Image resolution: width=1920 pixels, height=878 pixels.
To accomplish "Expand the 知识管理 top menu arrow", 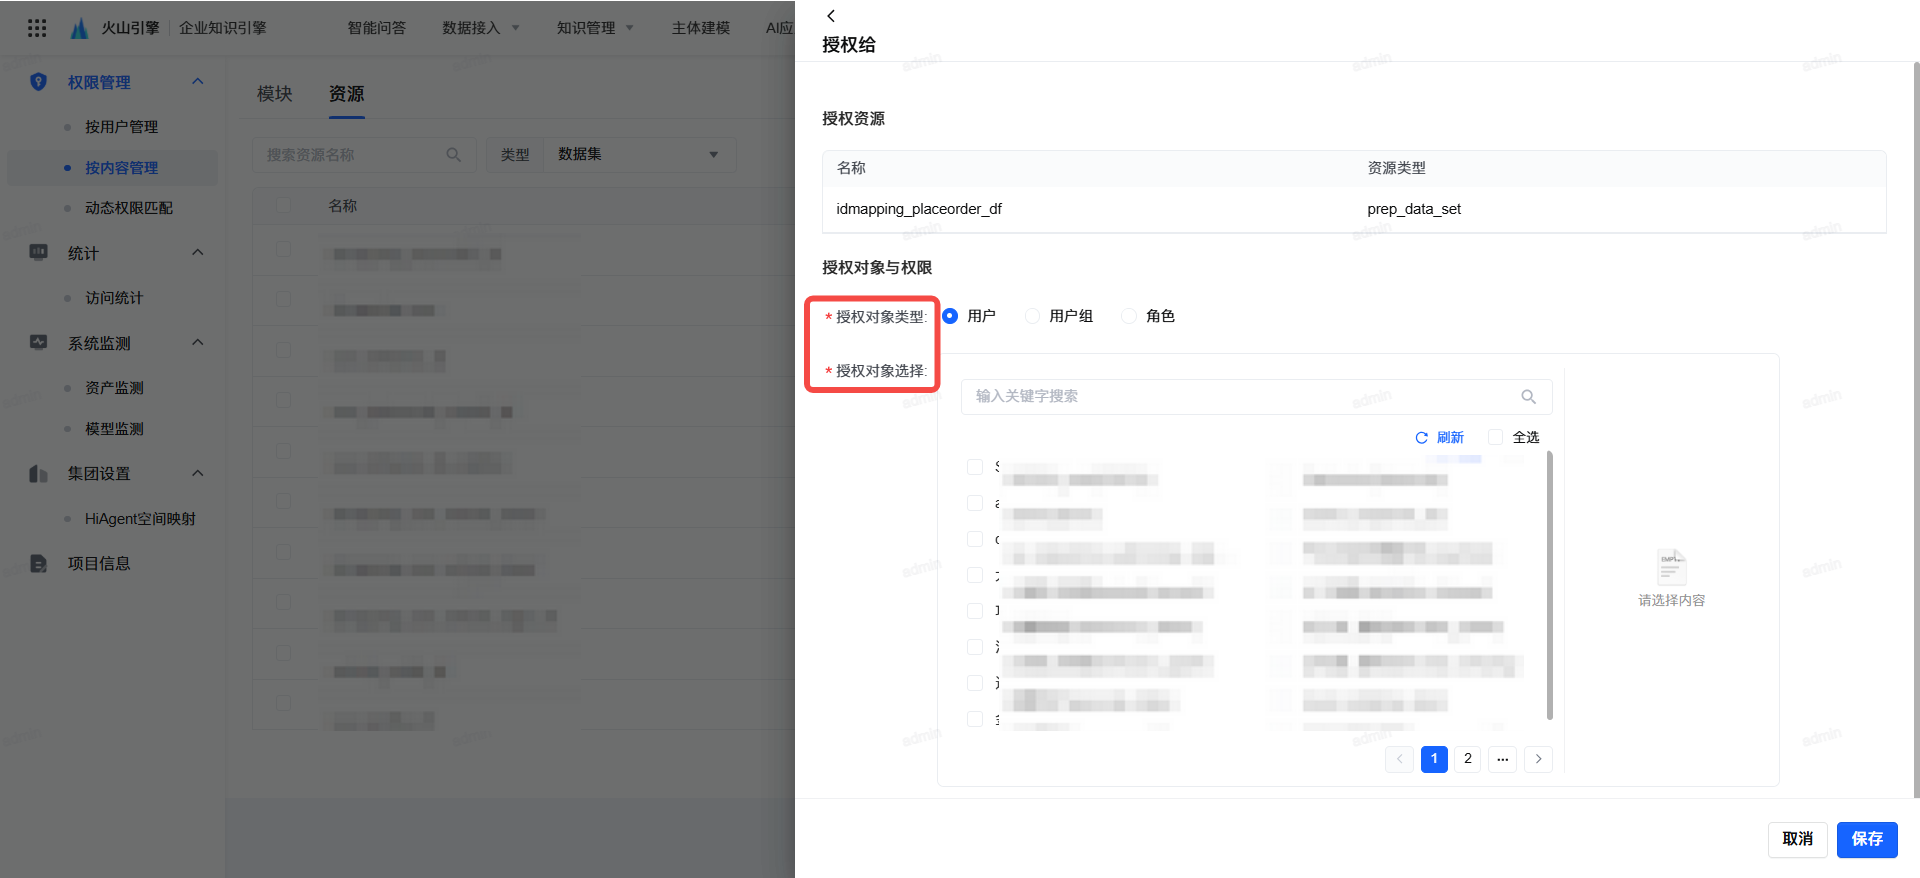I will (x=630, y=28).
